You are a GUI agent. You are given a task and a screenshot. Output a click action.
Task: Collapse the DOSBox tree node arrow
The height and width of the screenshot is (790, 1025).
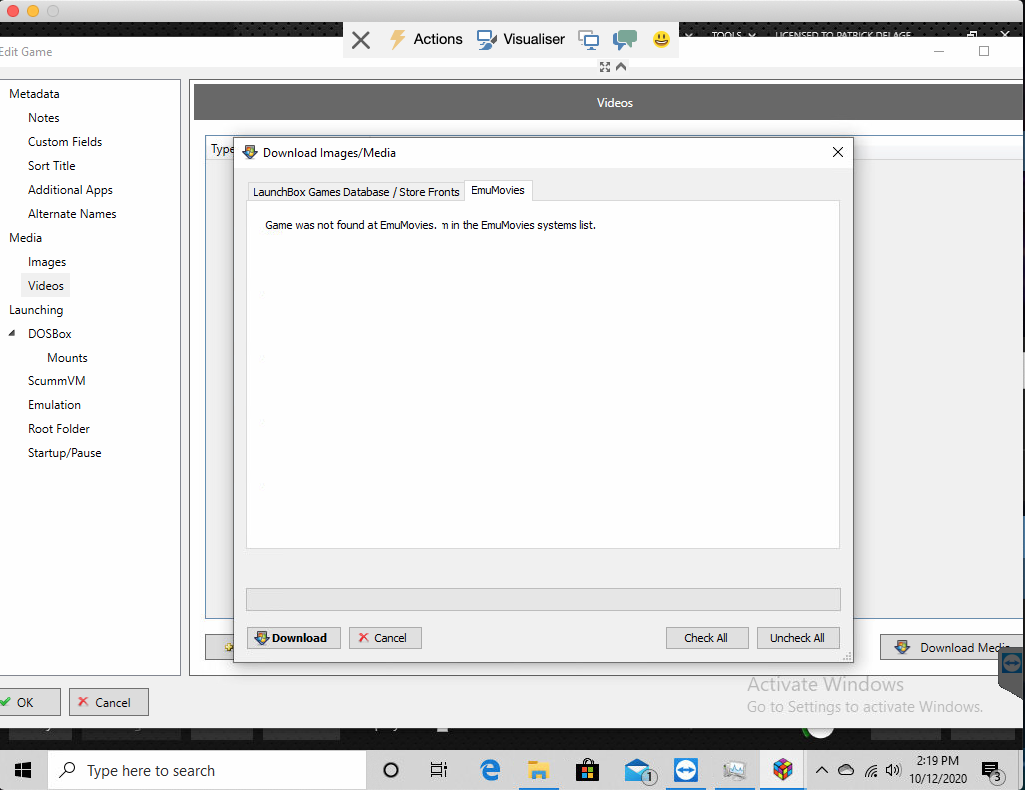pyautogui.click(x=12, y=333)
